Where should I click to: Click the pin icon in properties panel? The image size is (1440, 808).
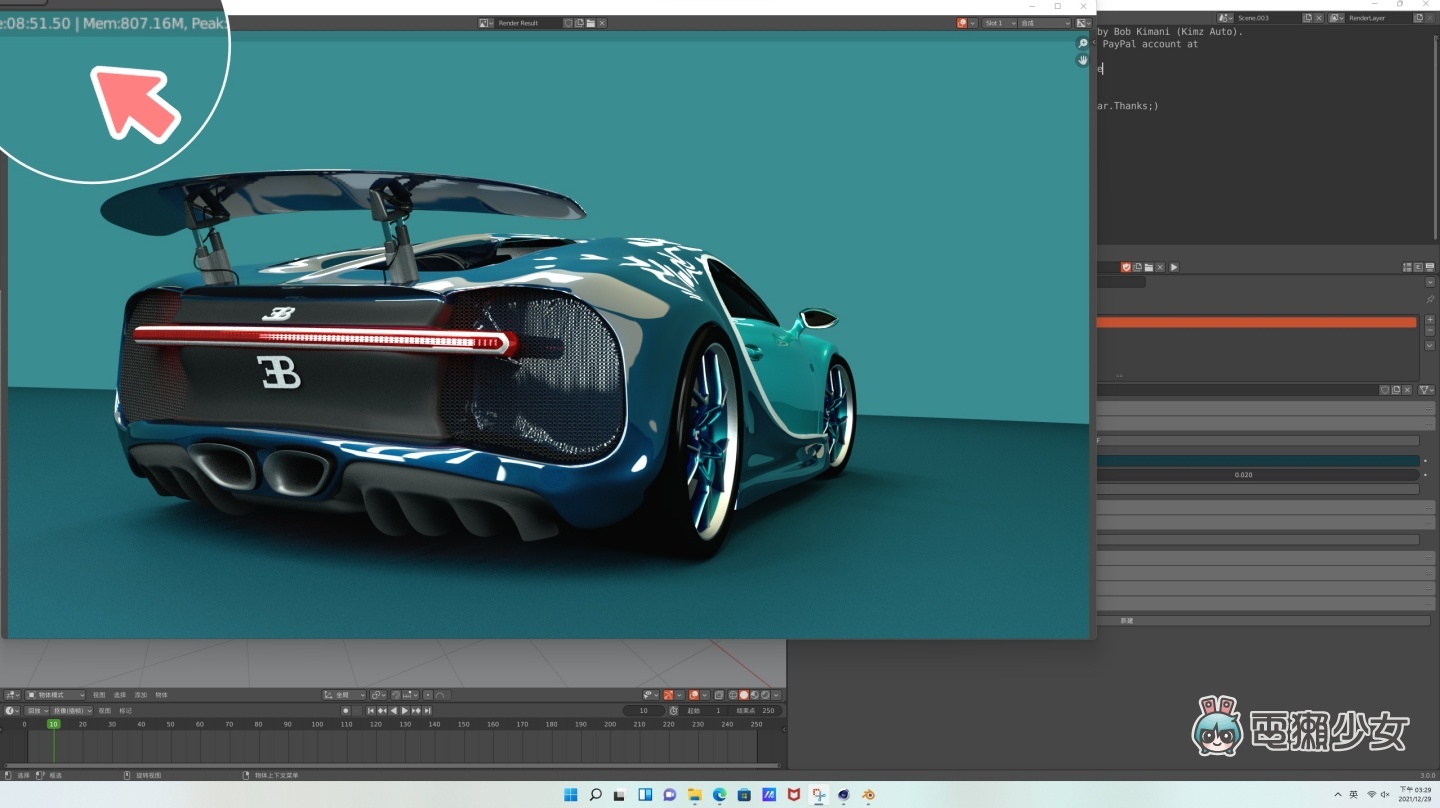pos(1429,299)
